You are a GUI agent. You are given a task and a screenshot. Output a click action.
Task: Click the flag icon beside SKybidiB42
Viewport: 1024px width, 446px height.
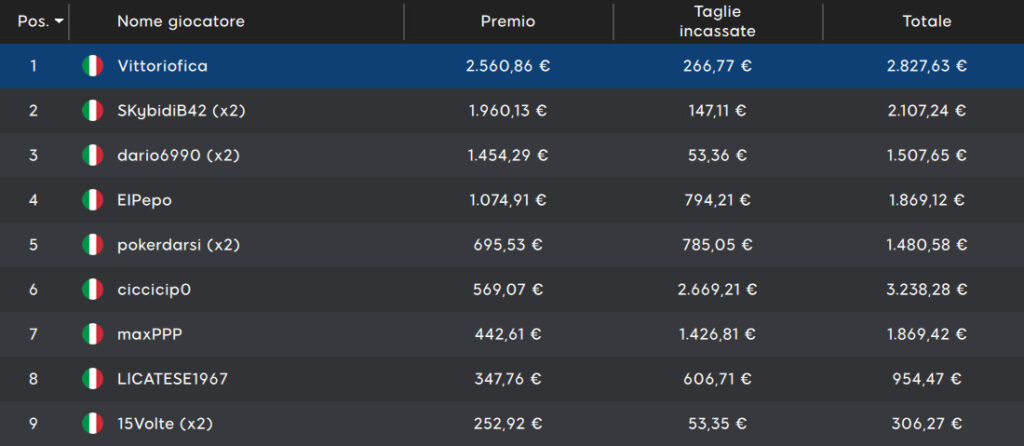pos(93,110)
